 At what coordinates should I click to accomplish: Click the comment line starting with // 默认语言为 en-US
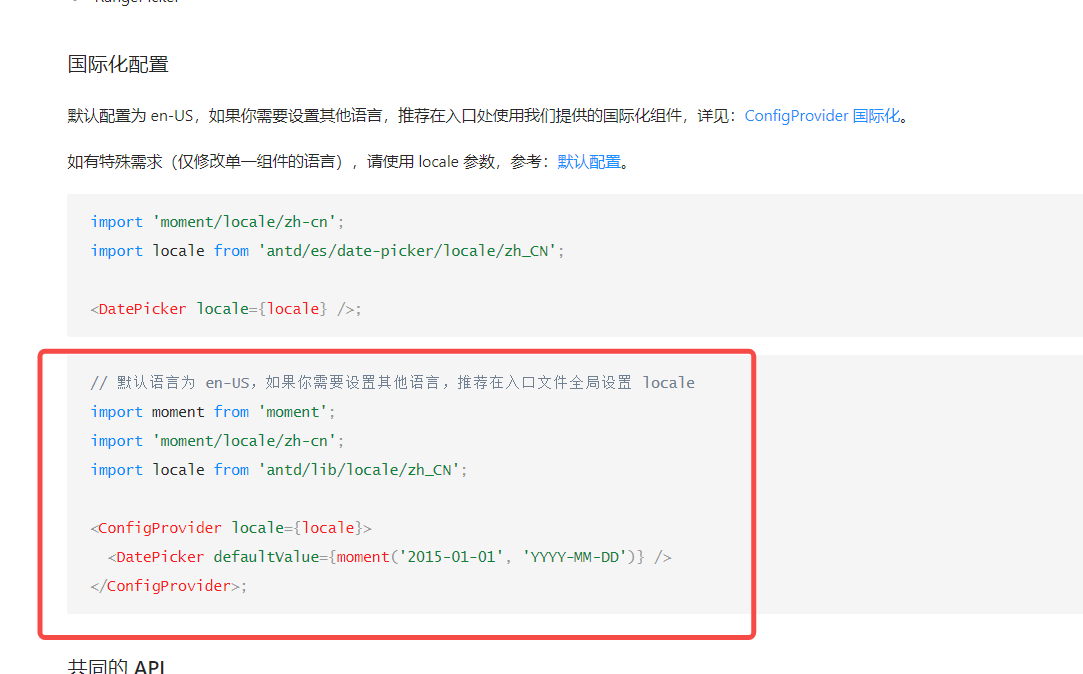tap(392, 383)
